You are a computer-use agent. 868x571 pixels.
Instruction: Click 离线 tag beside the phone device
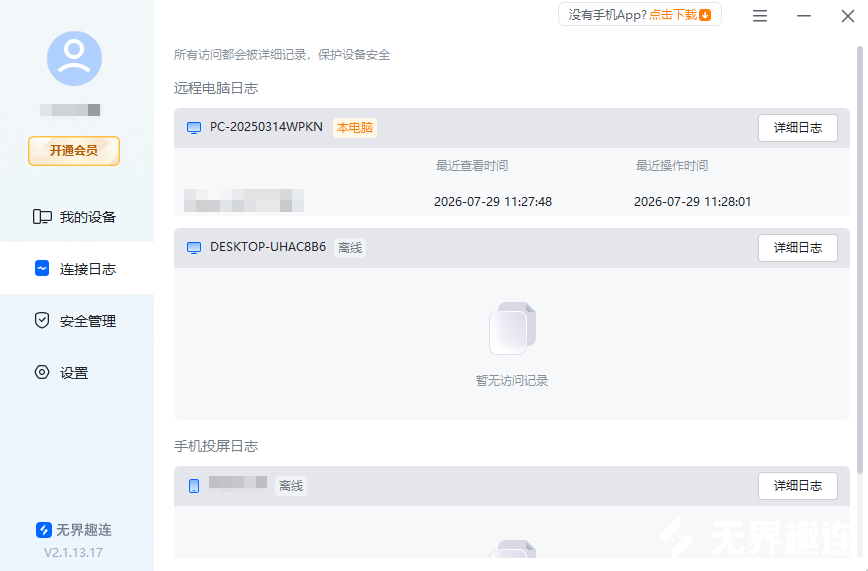click(291, 486)
